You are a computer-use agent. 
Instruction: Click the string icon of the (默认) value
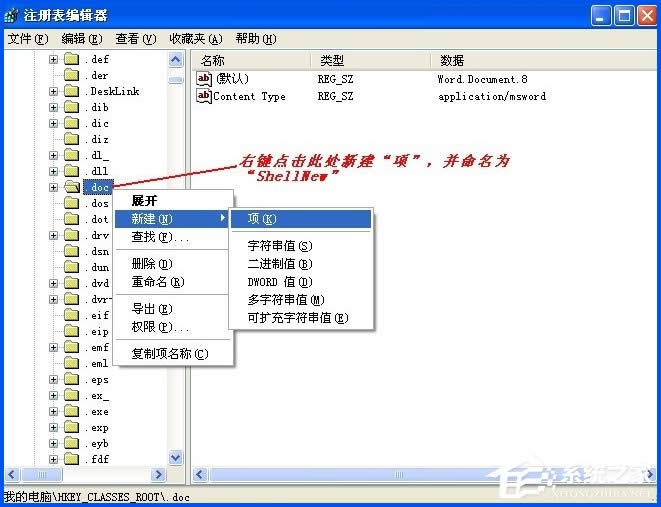[204, 79]
